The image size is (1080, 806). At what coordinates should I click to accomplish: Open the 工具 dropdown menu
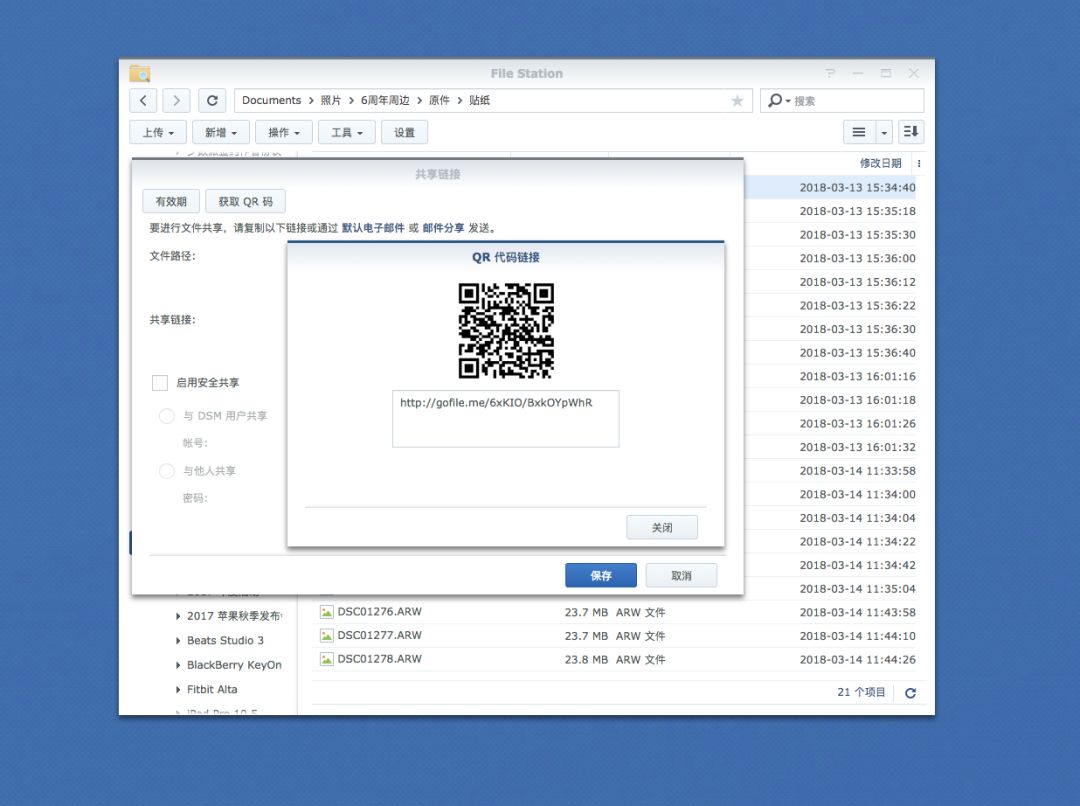tap(346, 132)
